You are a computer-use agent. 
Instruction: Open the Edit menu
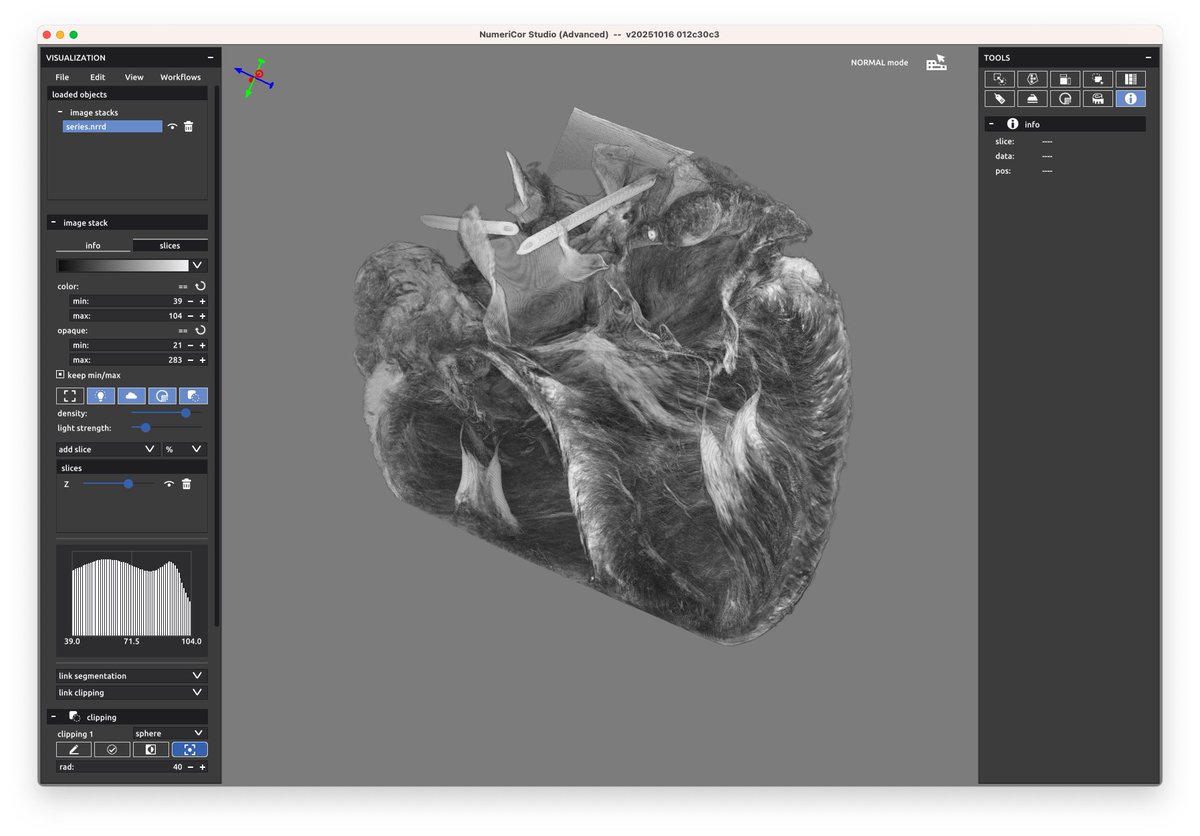[97, 77]
